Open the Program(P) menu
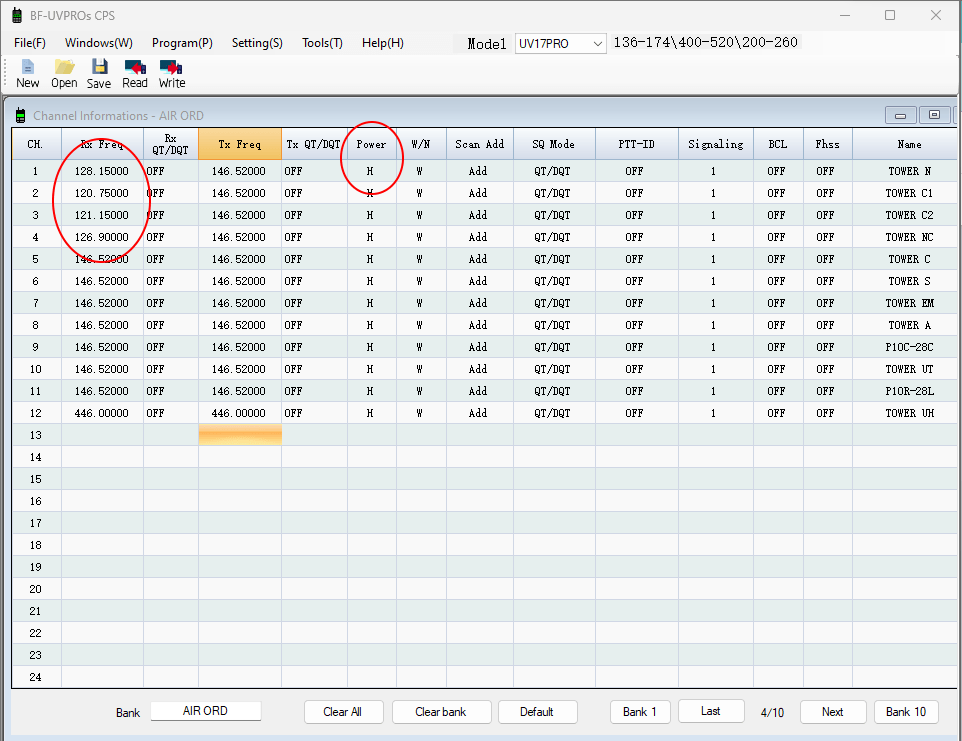Viewport: 962px width, 741px height. 182,43
